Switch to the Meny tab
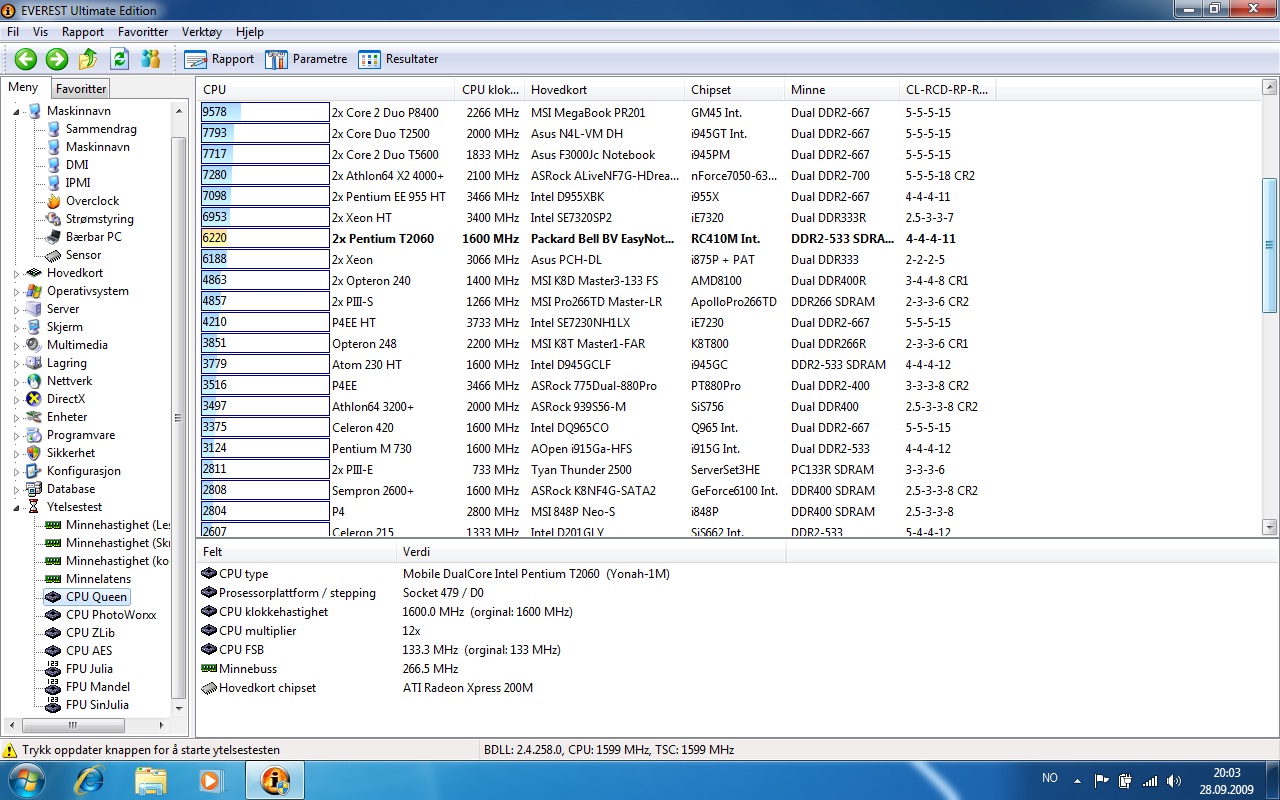Image resolution: width=1280 pixels, height=800 pixels. pyautogui.click(x=24, y=87)
